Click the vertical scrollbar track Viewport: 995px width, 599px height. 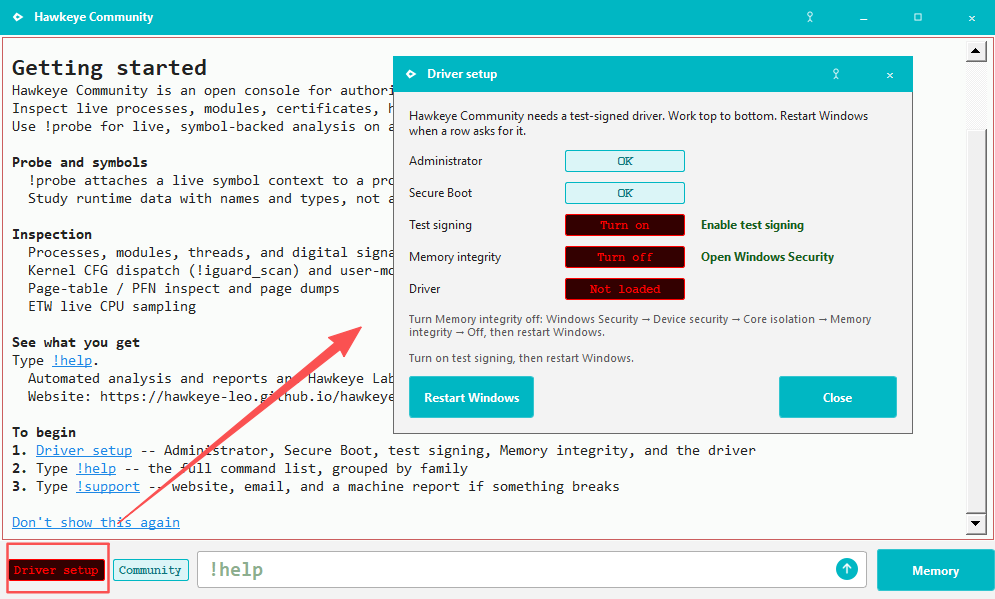tap(976, 287)
